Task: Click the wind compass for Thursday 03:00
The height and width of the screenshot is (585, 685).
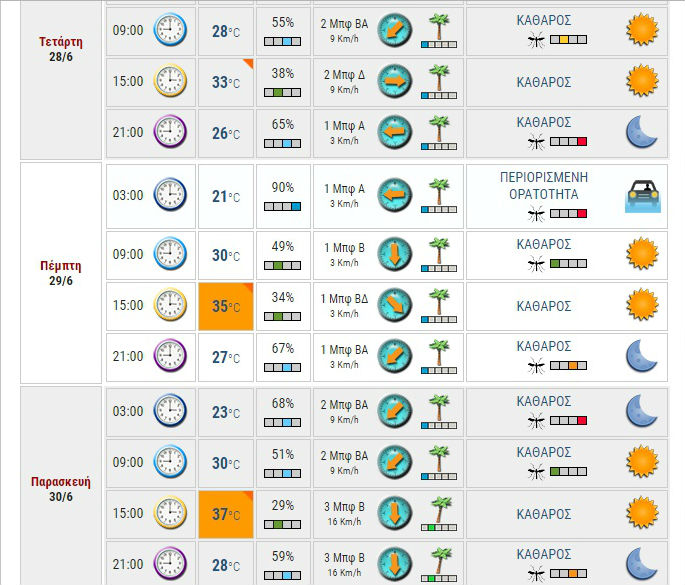Action: click(x=394, y=195)
